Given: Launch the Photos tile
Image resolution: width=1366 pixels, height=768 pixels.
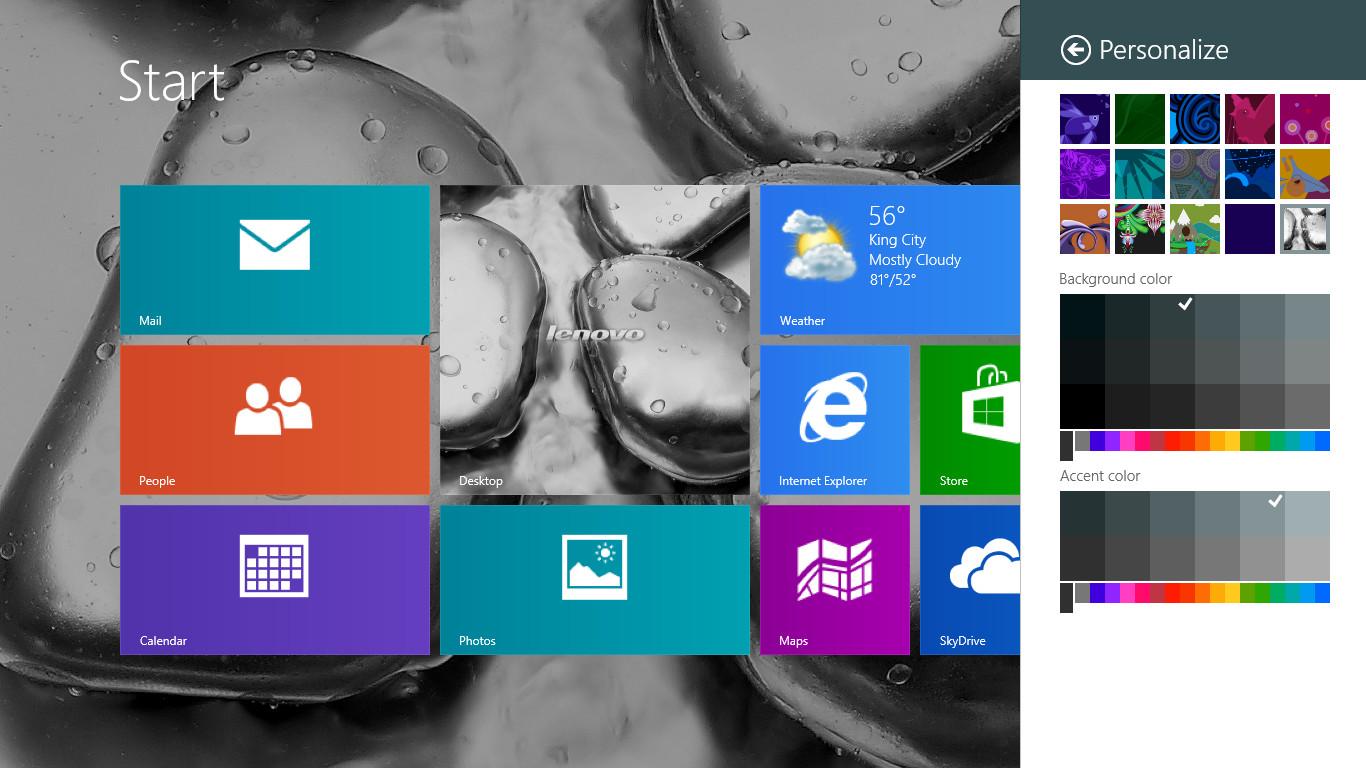Looking at the screenshot, I should (x=595, y=580).
